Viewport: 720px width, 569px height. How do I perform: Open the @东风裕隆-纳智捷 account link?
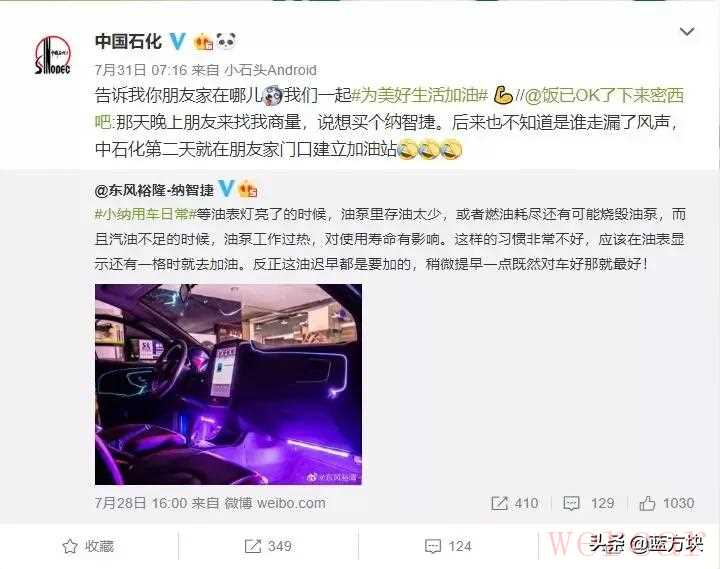coord(154,190)
